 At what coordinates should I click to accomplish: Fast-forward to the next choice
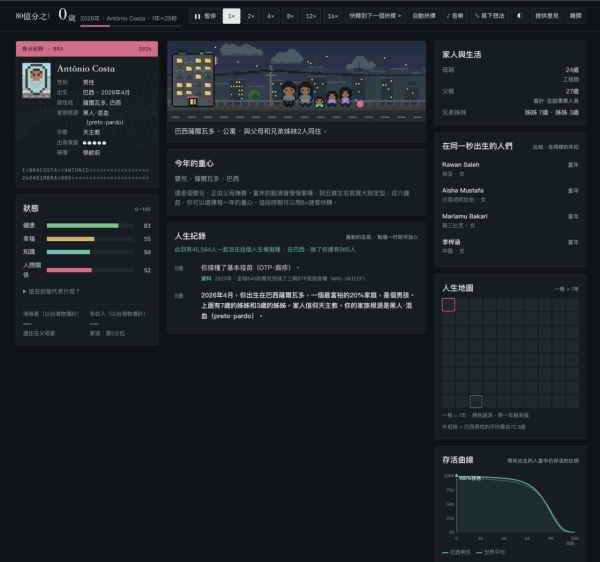(x=375, y=16)
